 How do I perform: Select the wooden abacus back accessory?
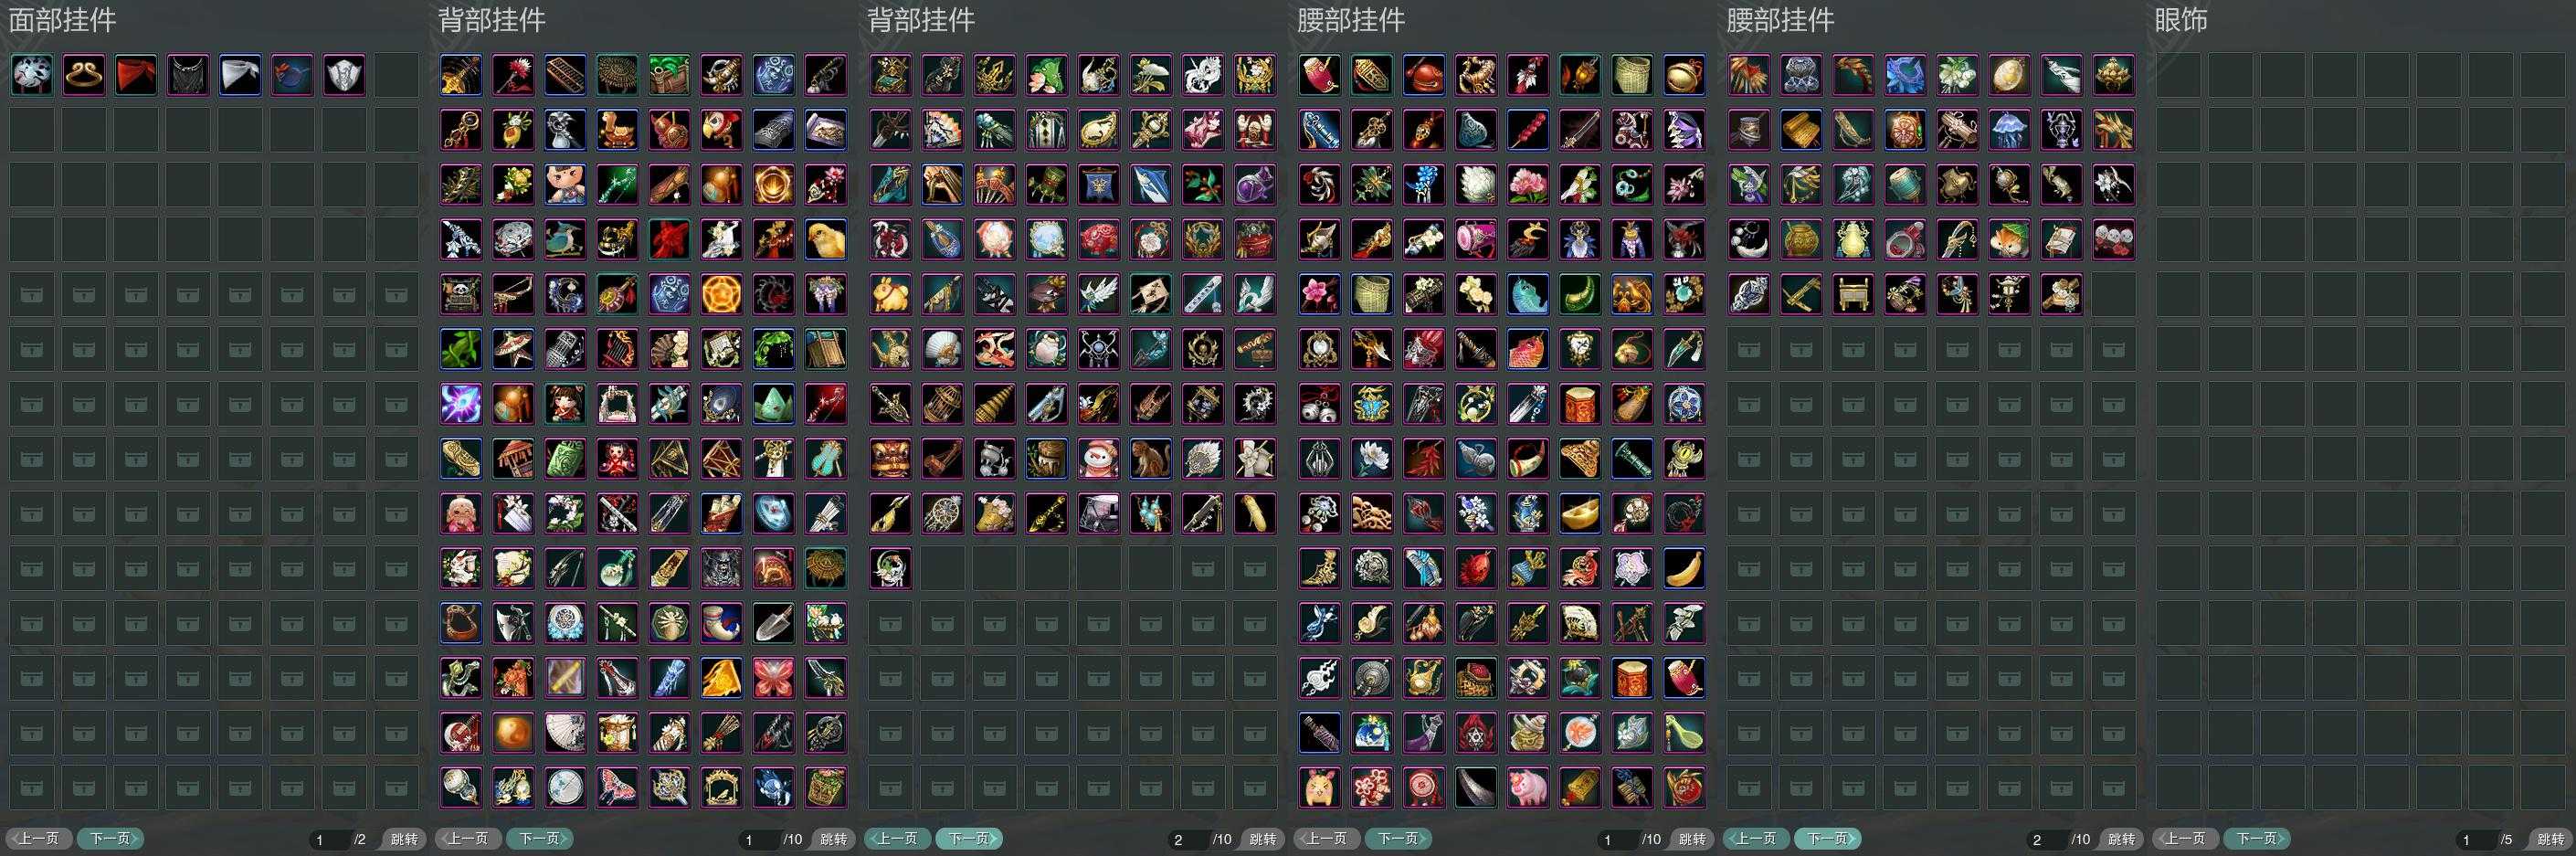pyautogui.click(x=566, y=75)
